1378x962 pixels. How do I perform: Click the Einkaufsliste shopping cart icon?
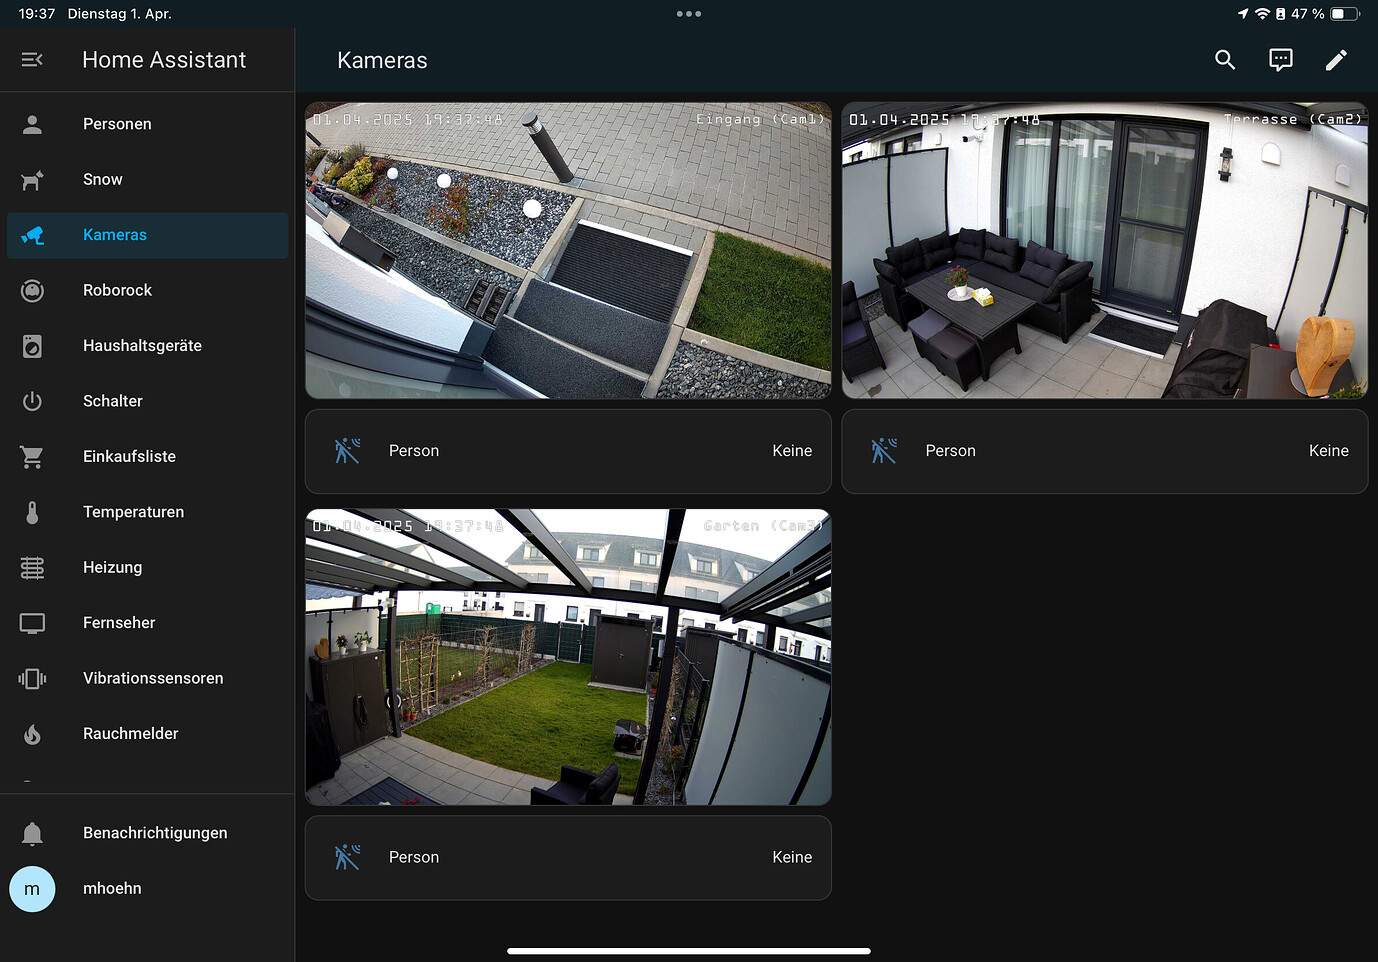pyautogui.click(x=32, y=457)
